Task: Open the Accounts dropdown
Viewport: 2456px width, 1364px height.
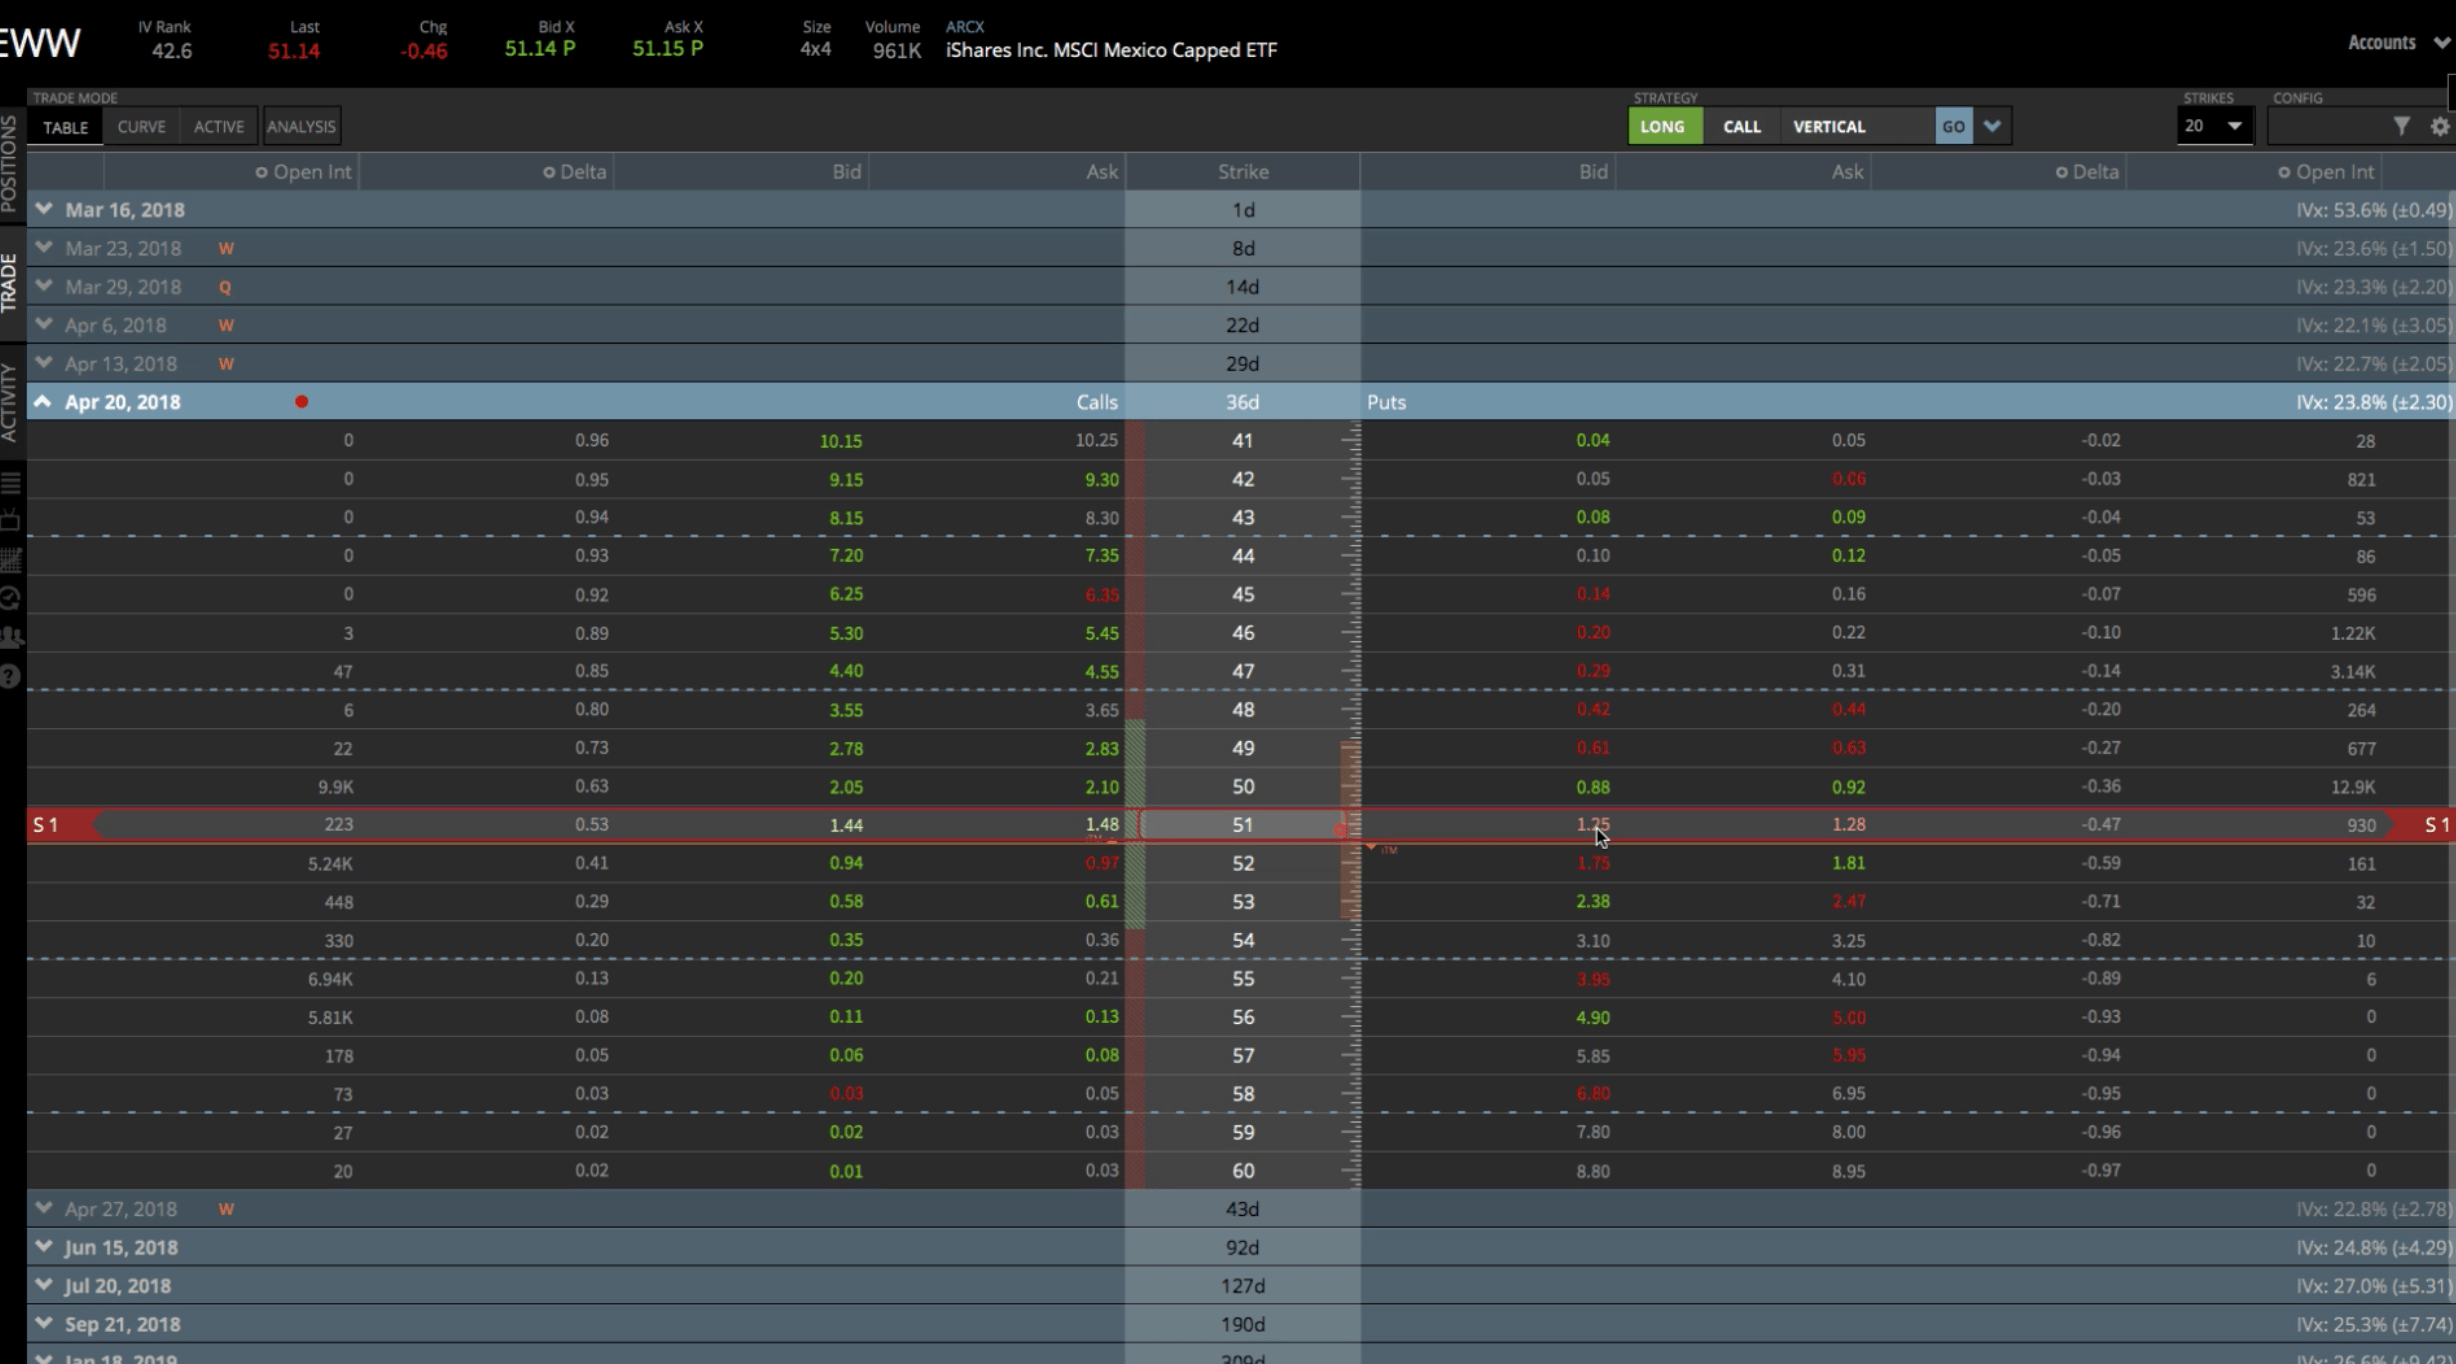Action: tap(2399, 43)
